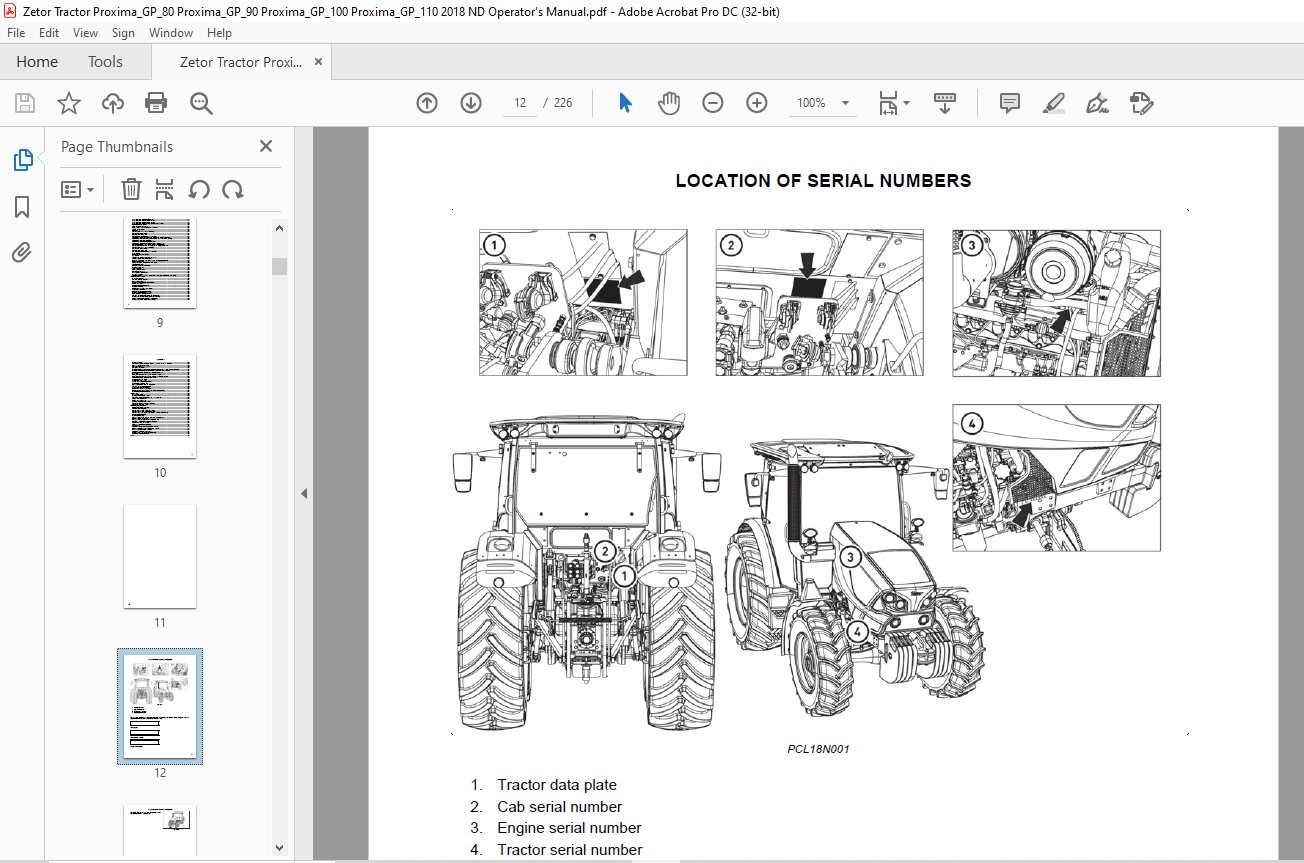Close the Page Thumbnails panel
Screen dimensions: 1304x863
pyautogui.click(x=266, y=146)
